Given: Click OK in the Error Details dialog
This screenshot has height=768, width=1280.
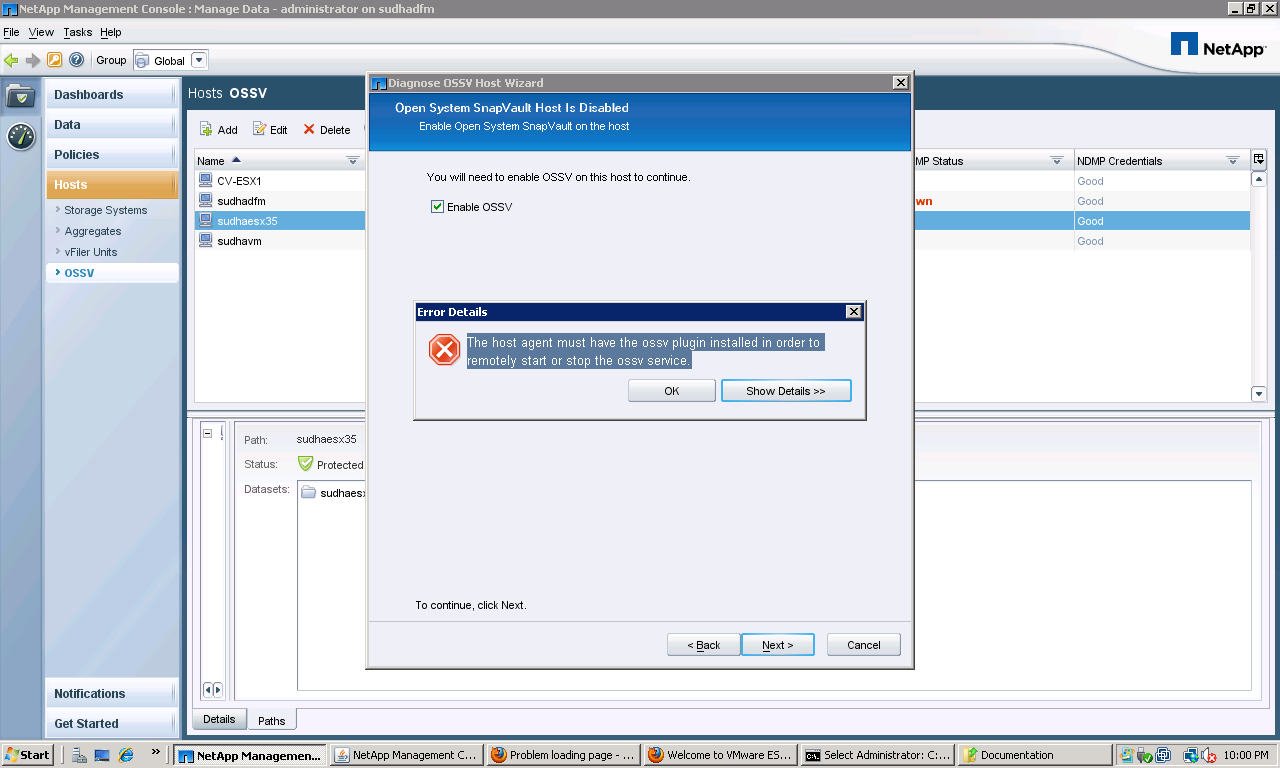Looking at the screenshot, I should pyautogui.click(x=672, y=391).
